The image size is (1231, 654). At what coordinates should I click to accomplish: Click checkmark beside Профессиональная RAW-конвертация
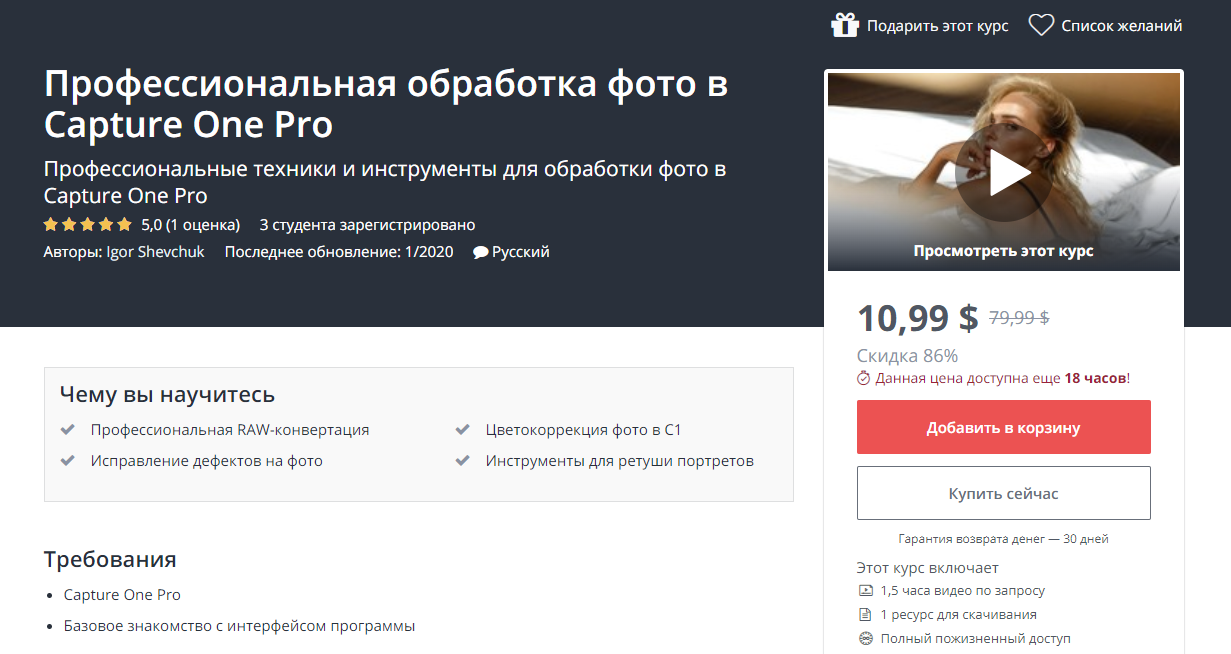[x=67, y=430]
